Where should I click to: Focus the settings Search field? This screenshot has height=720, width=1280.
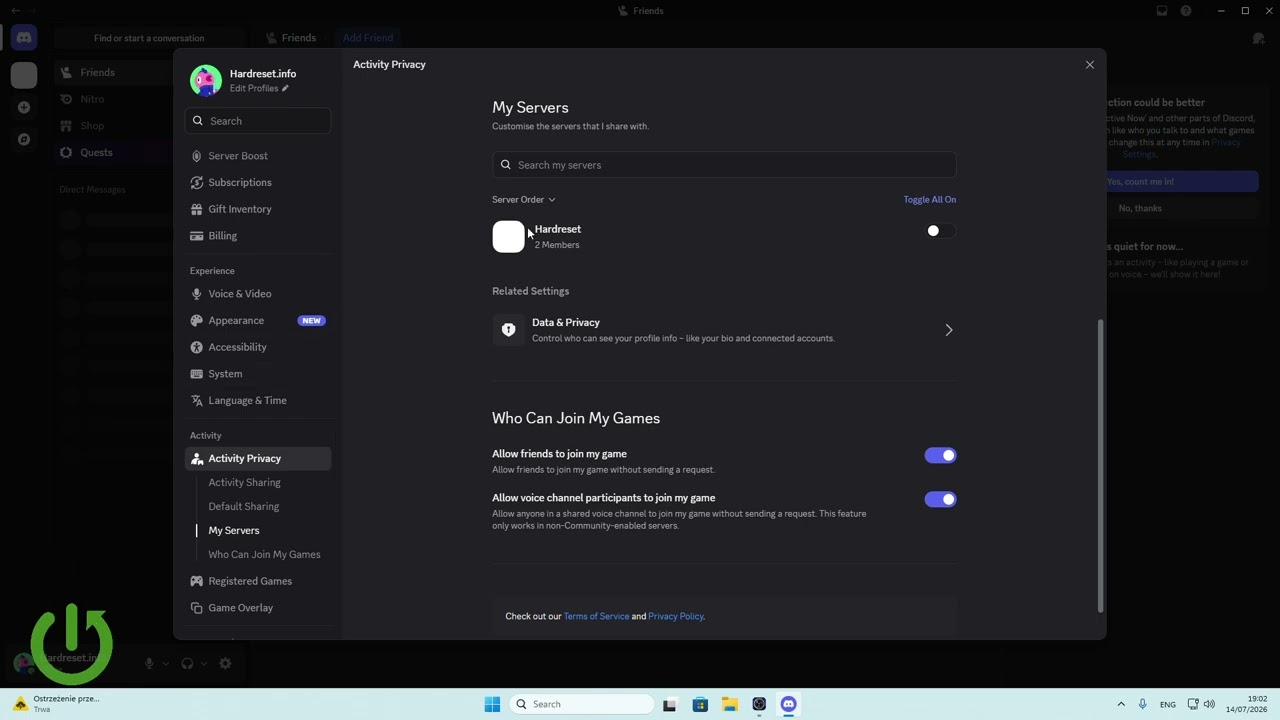258,121
